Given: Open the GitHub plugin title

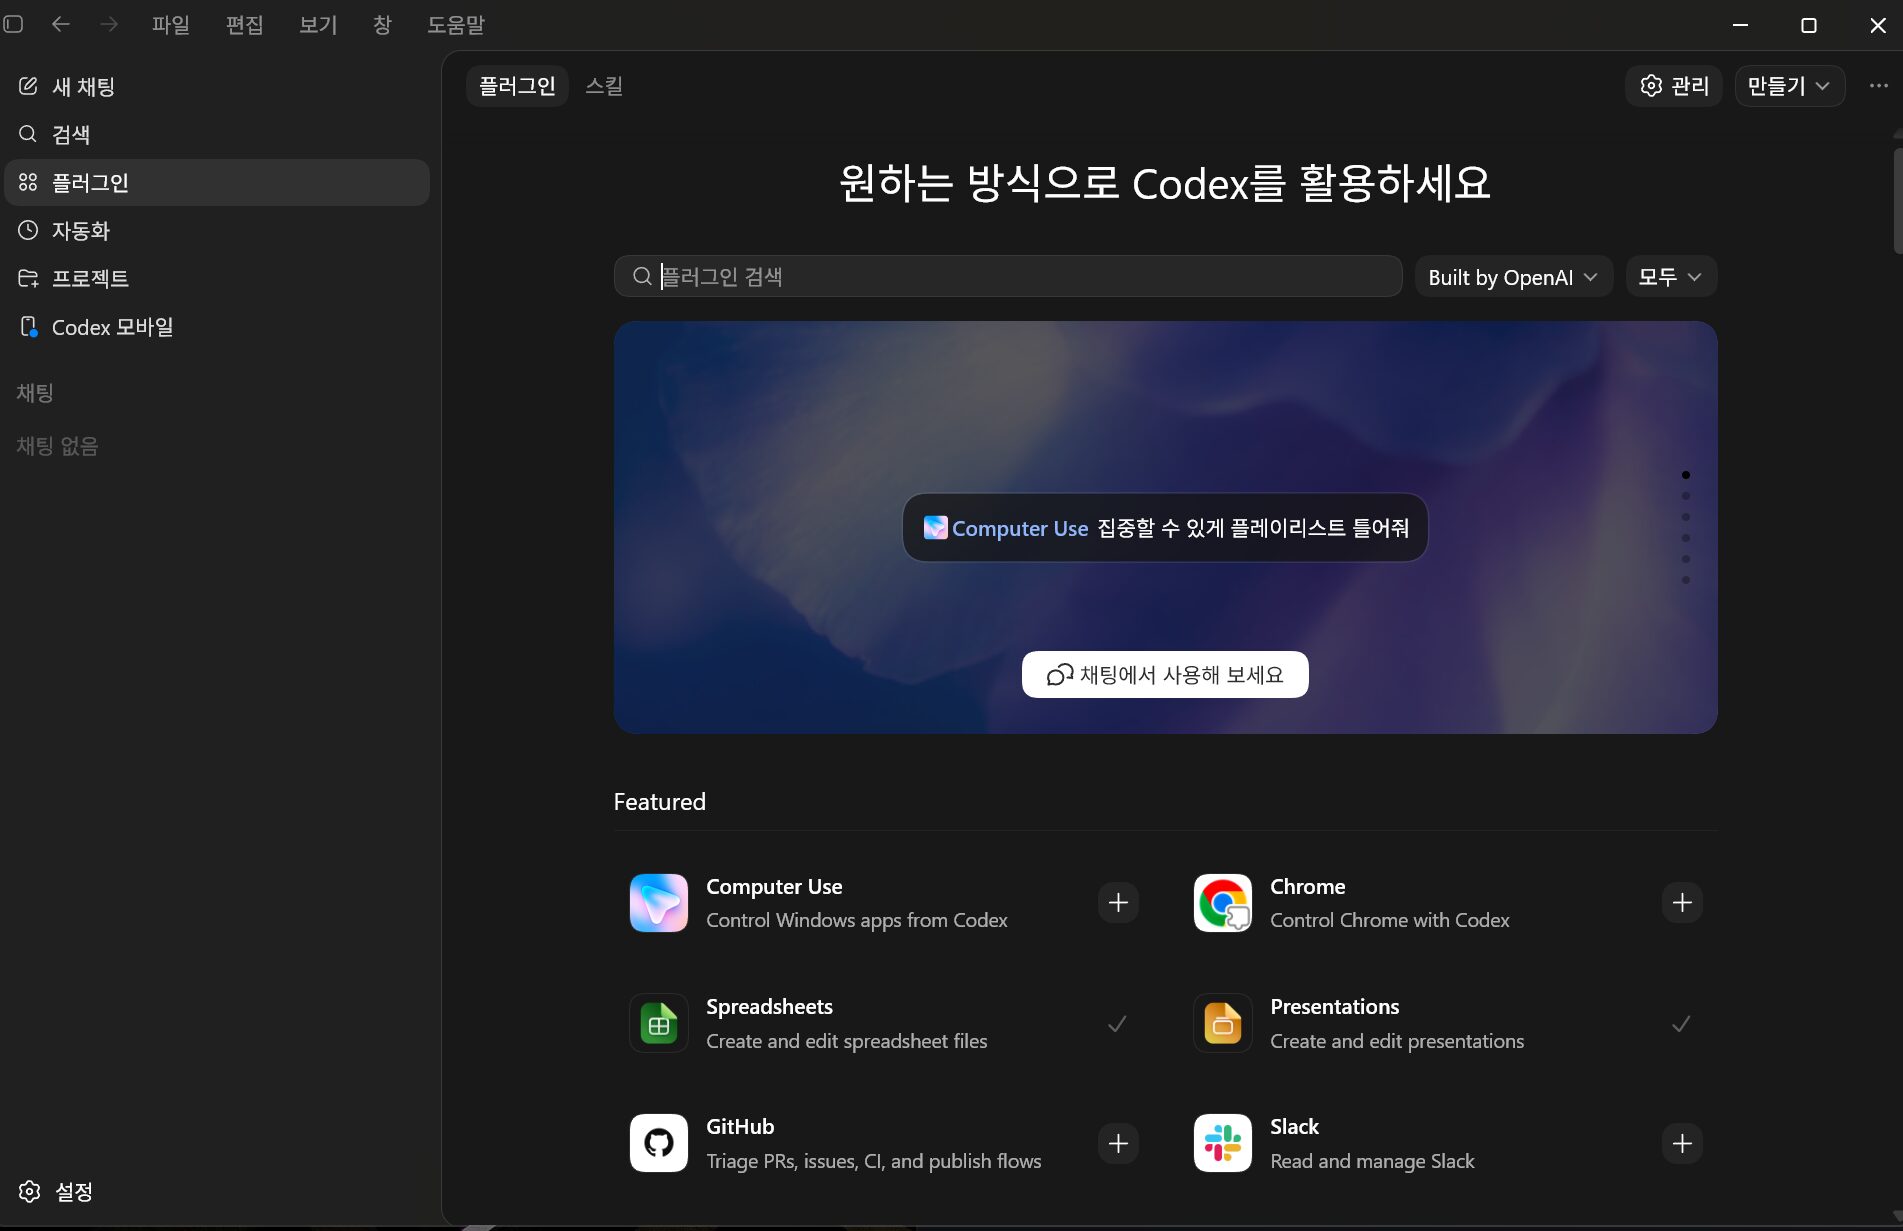Looking at the screenshot, I should coord(740,1127).
